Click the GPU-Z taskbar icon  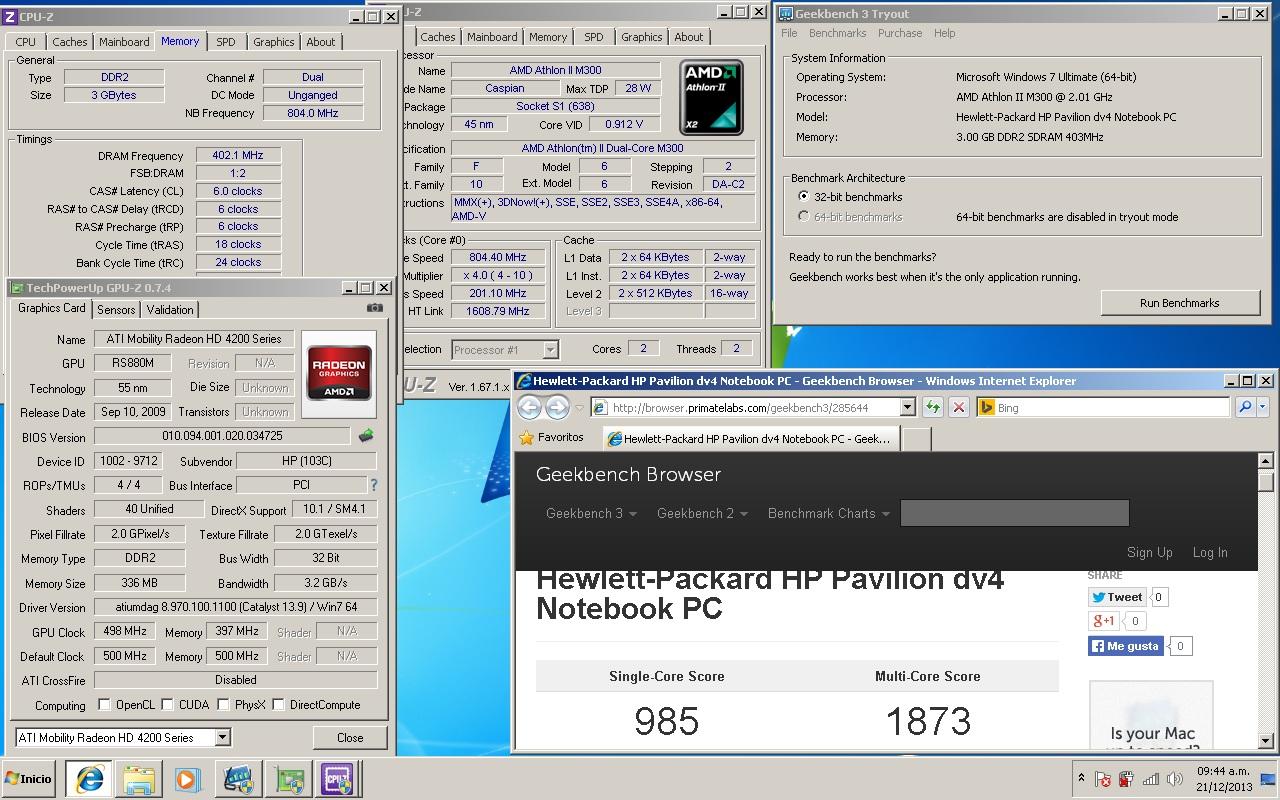pos(289,779)
